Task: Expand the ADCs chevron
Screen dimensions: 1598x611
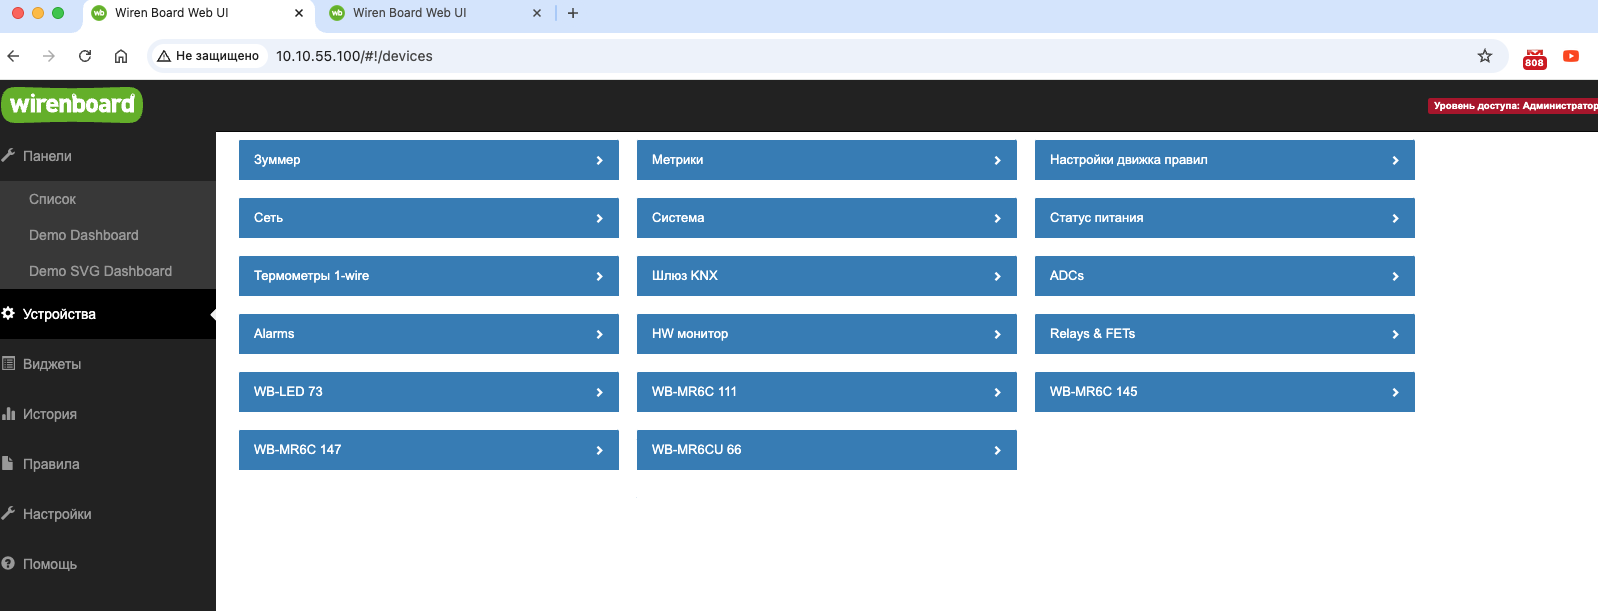Action: (1395, 276)
